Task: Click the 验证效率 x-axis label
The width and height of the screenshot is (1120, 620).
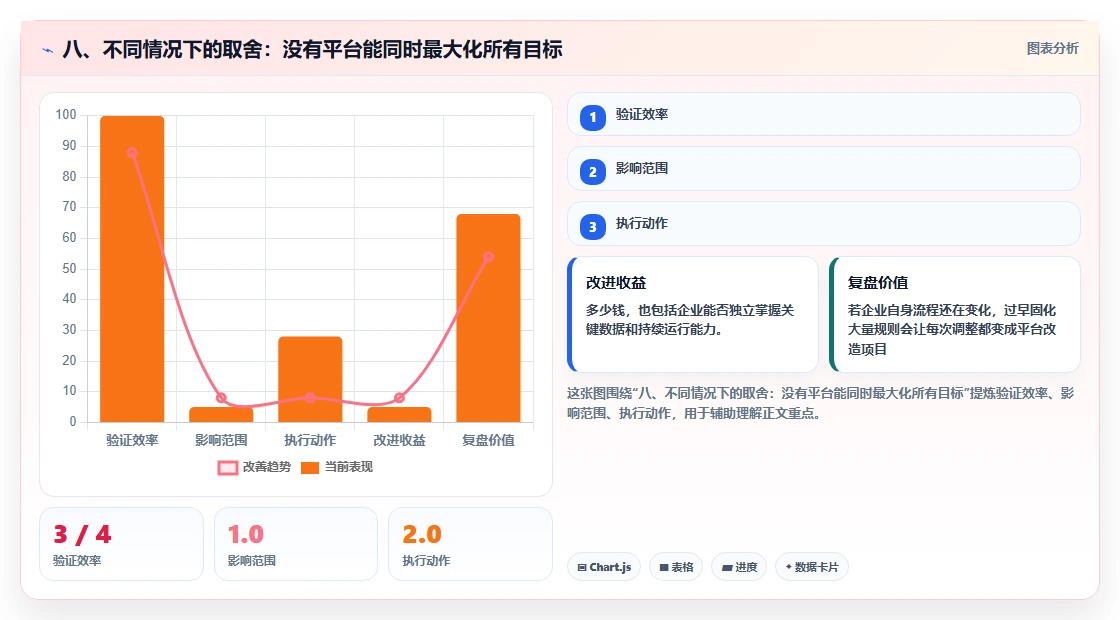Action: click(132, 441)
